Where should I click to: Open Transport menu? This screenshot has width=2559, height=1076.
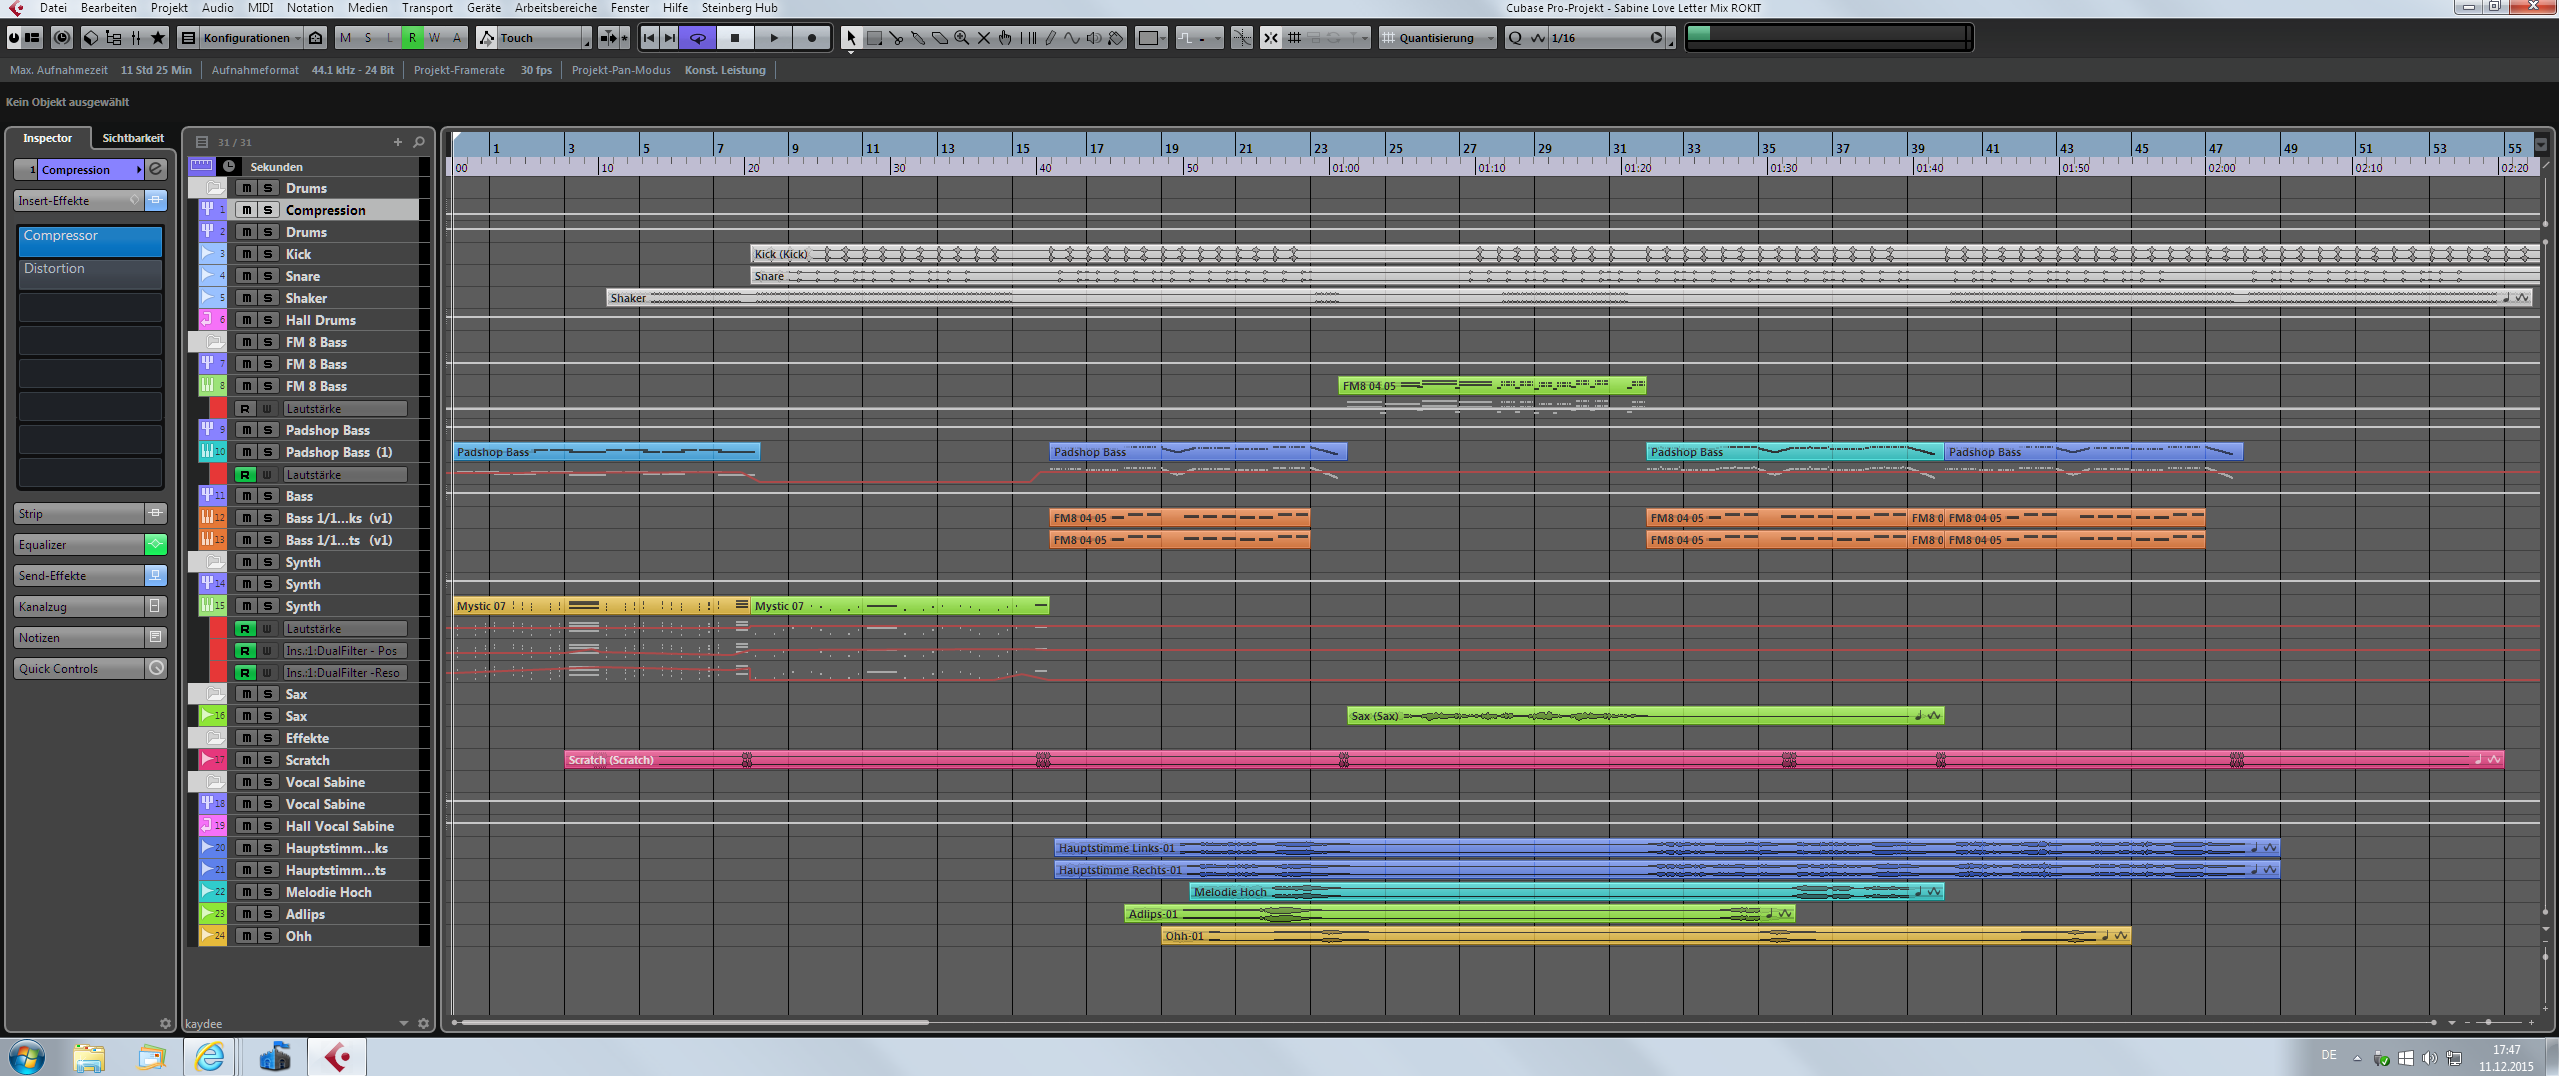(427, 8)
